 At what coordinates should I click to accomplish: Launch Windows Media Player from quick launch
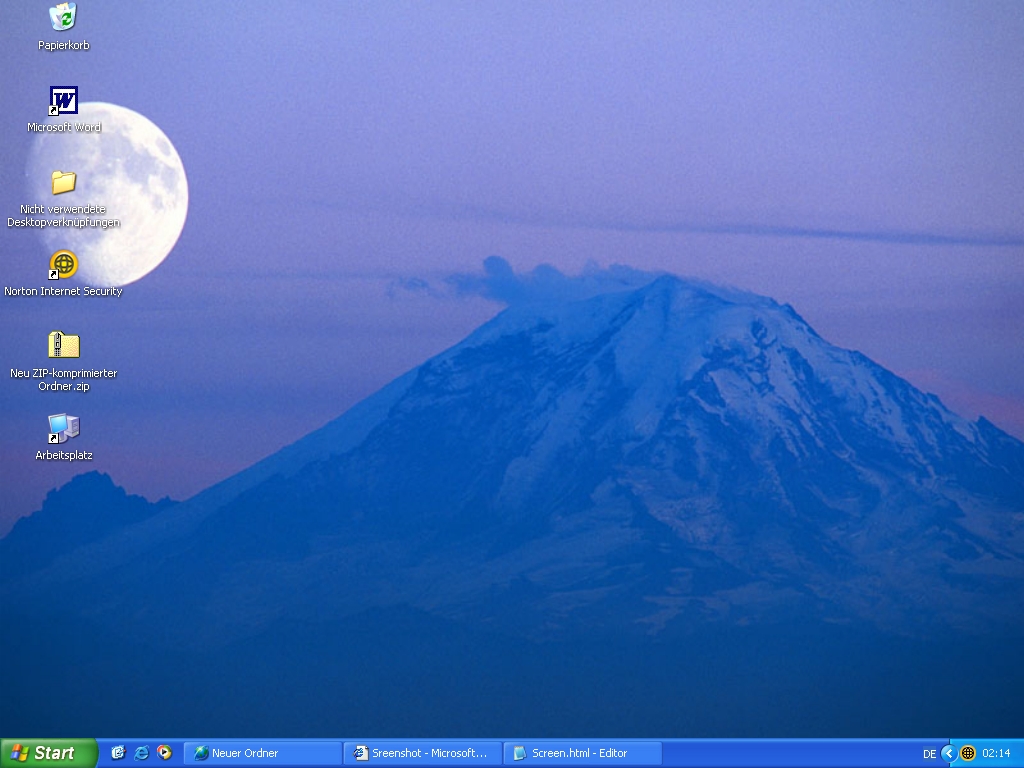(165, 753)
